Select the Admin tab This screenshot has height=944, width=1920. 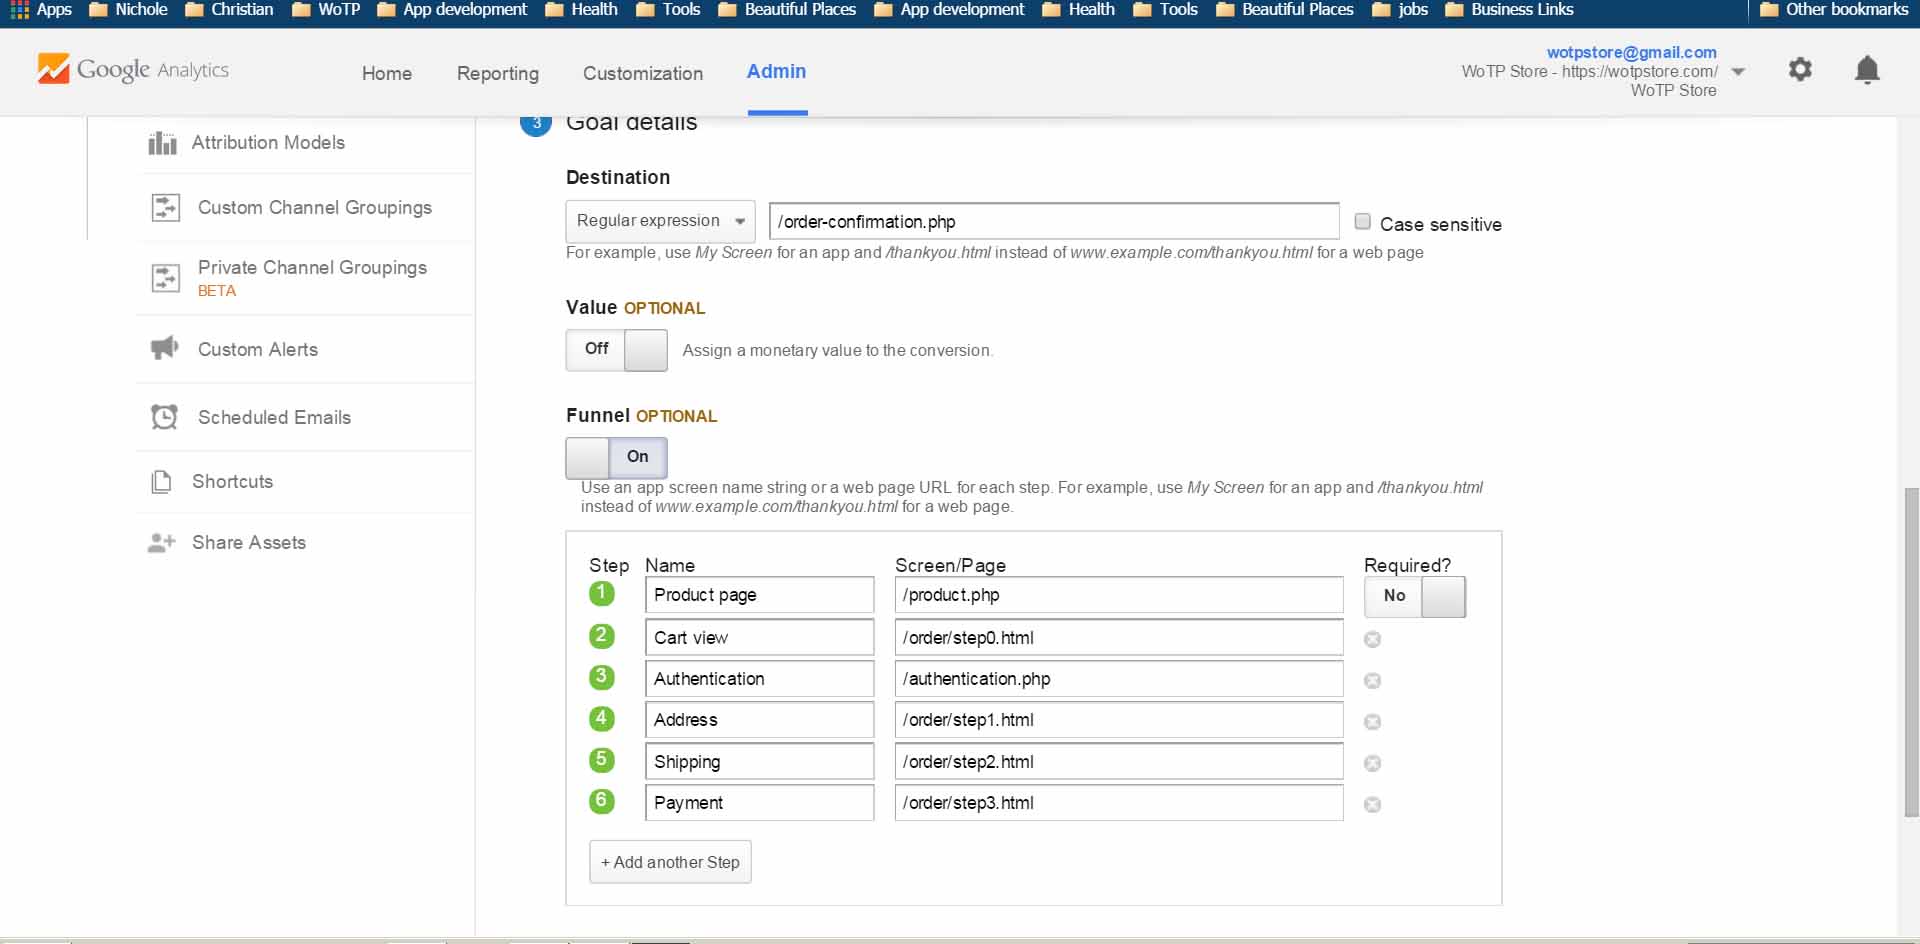pos(777,72)
